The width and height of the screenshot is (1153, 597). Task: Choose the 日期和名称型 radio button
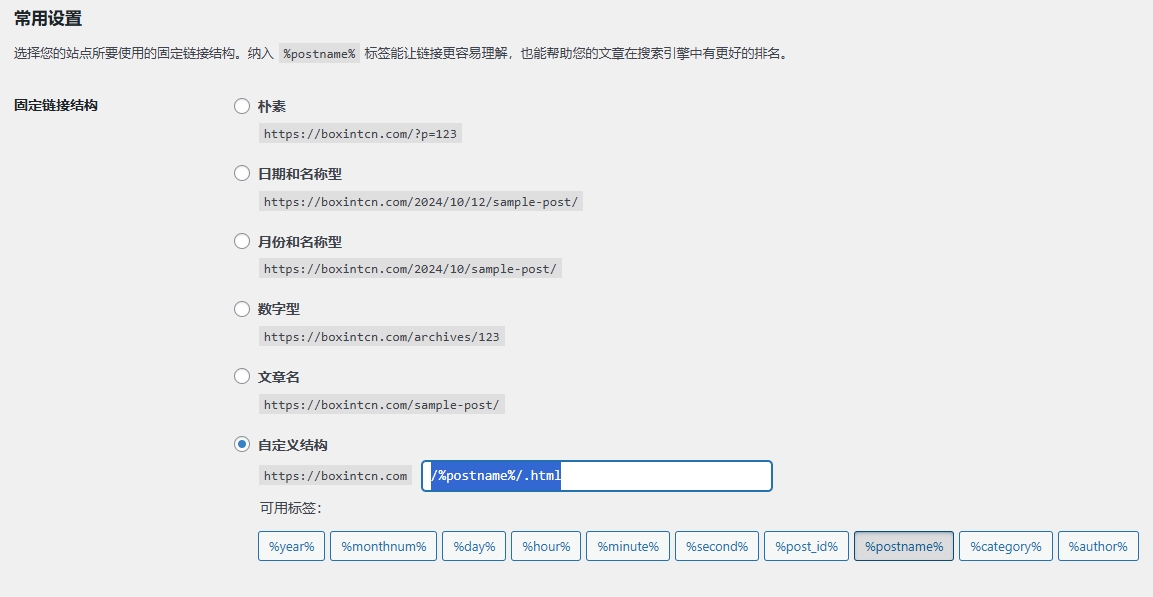[x=241, y=172]
